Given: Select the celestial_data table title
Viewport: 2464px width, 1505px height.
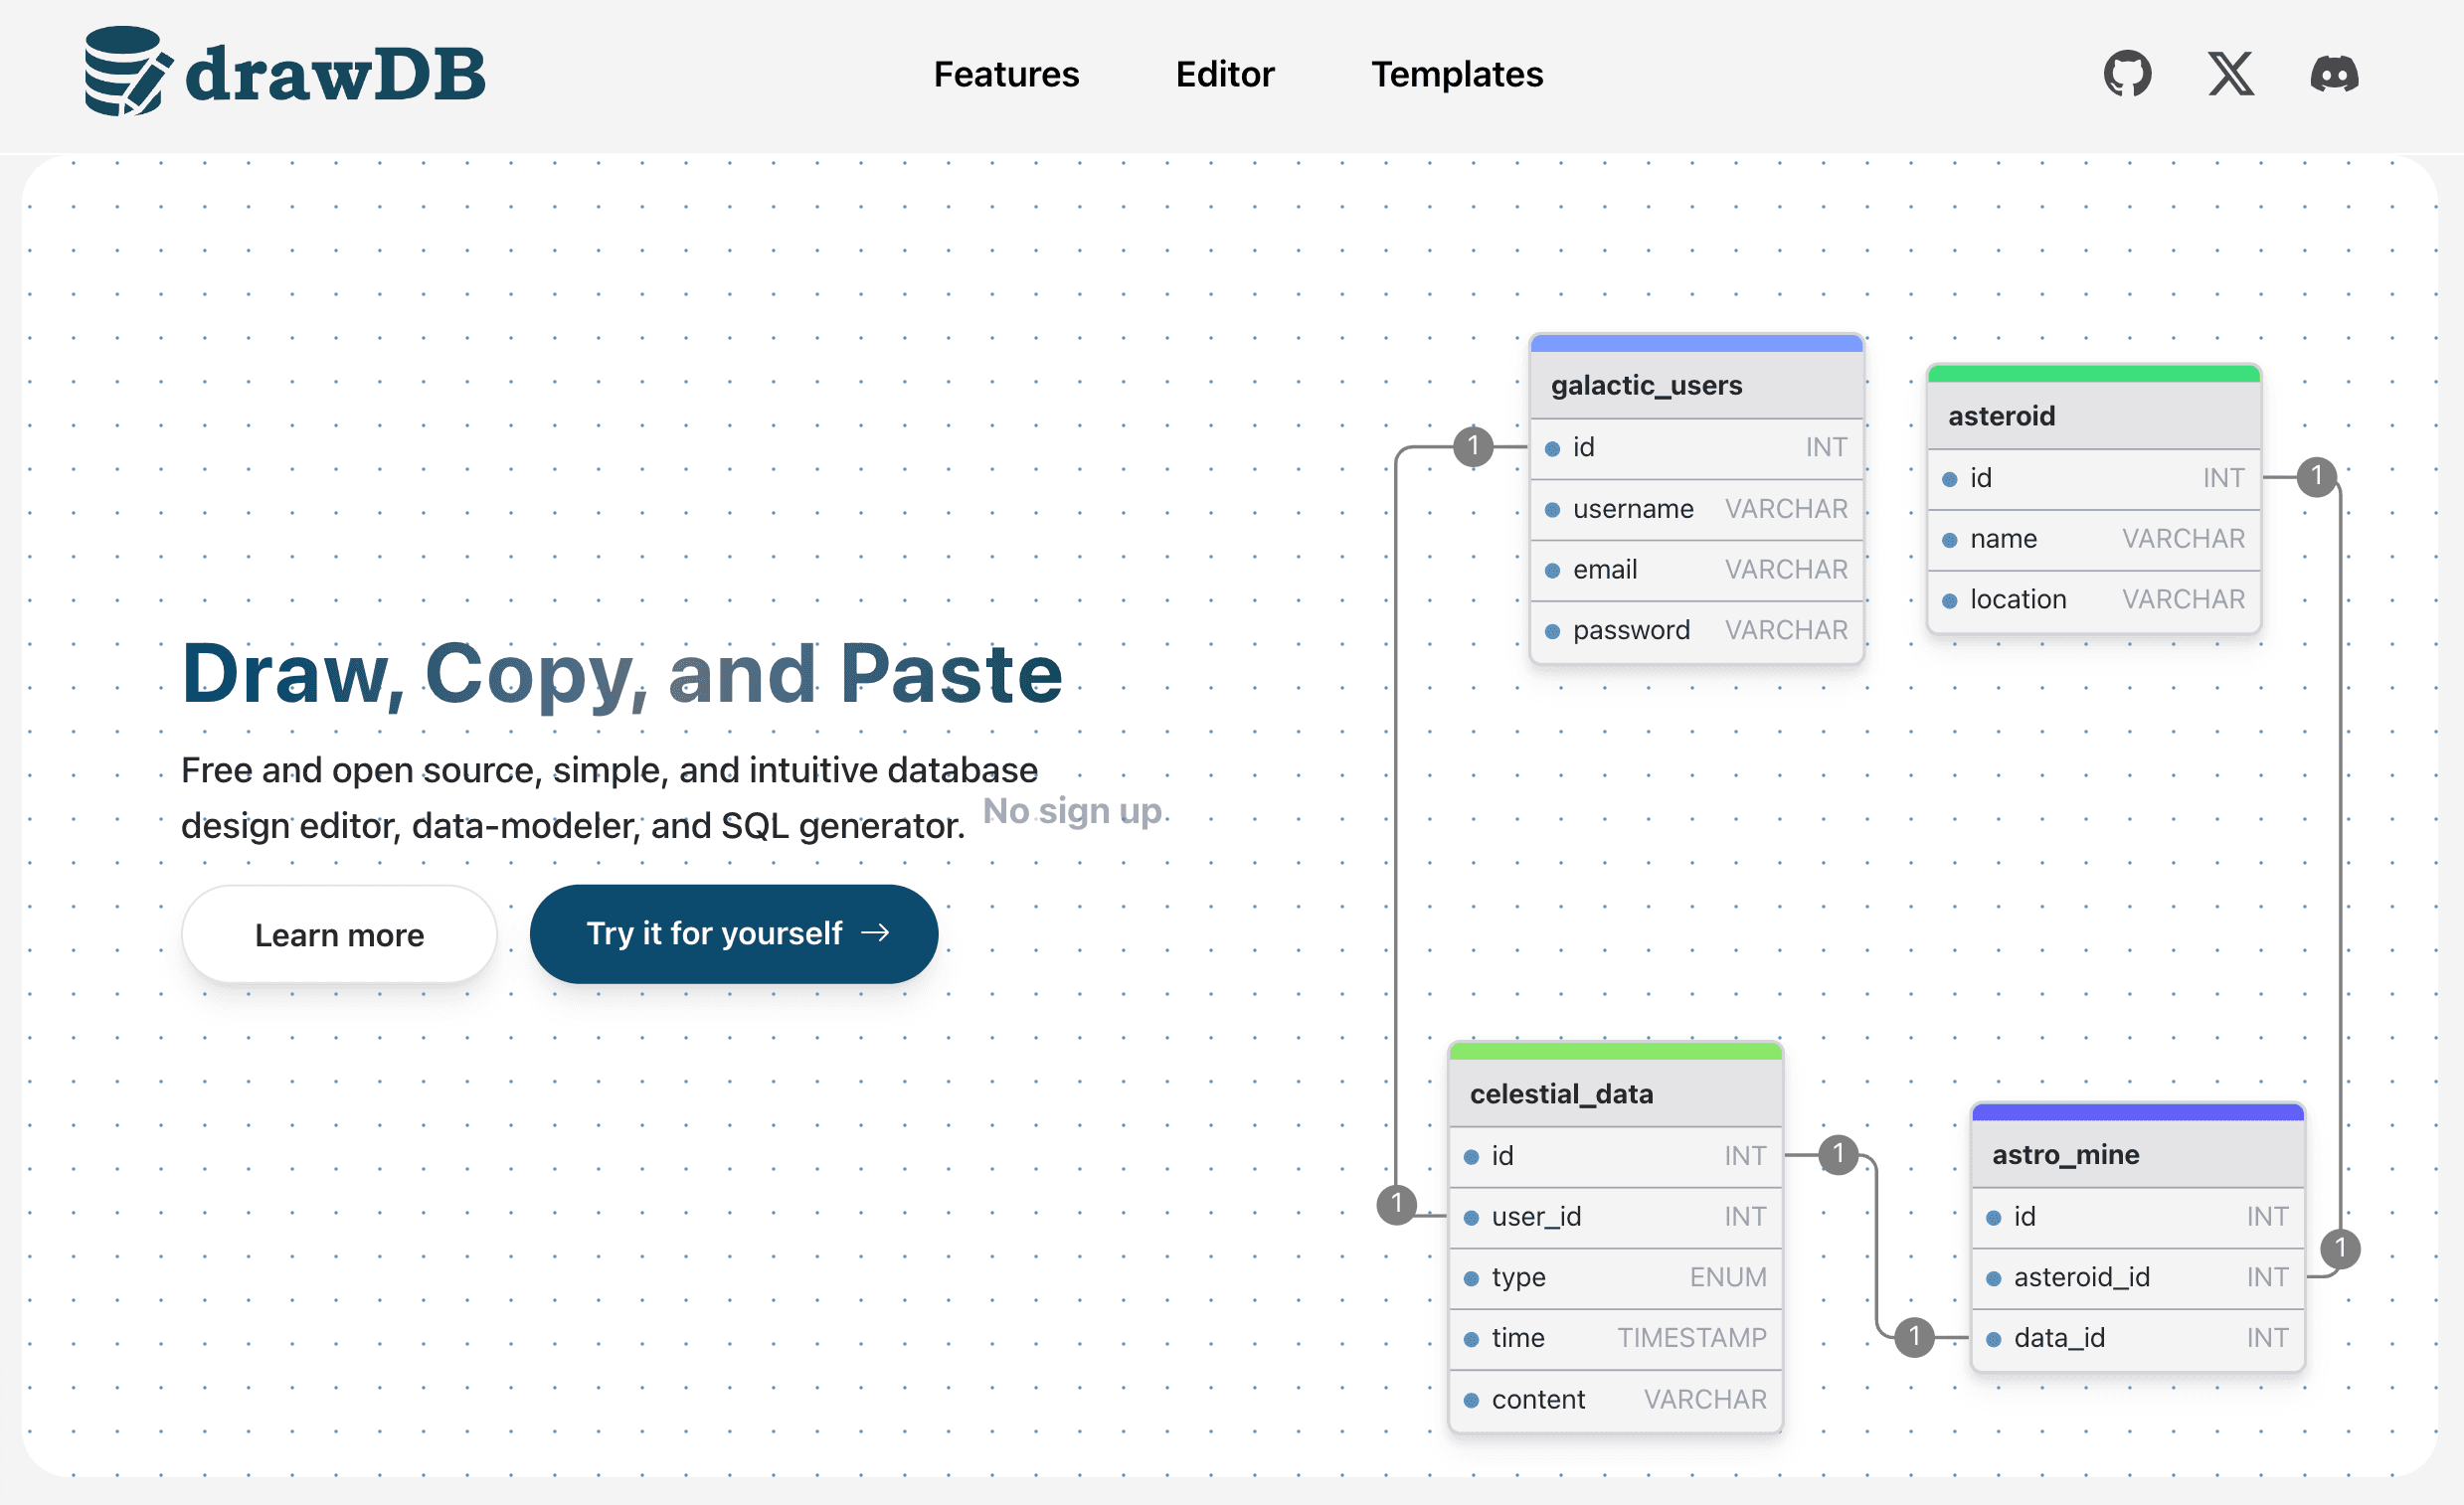Looking at the screenshot, I should (1560, 1094).
